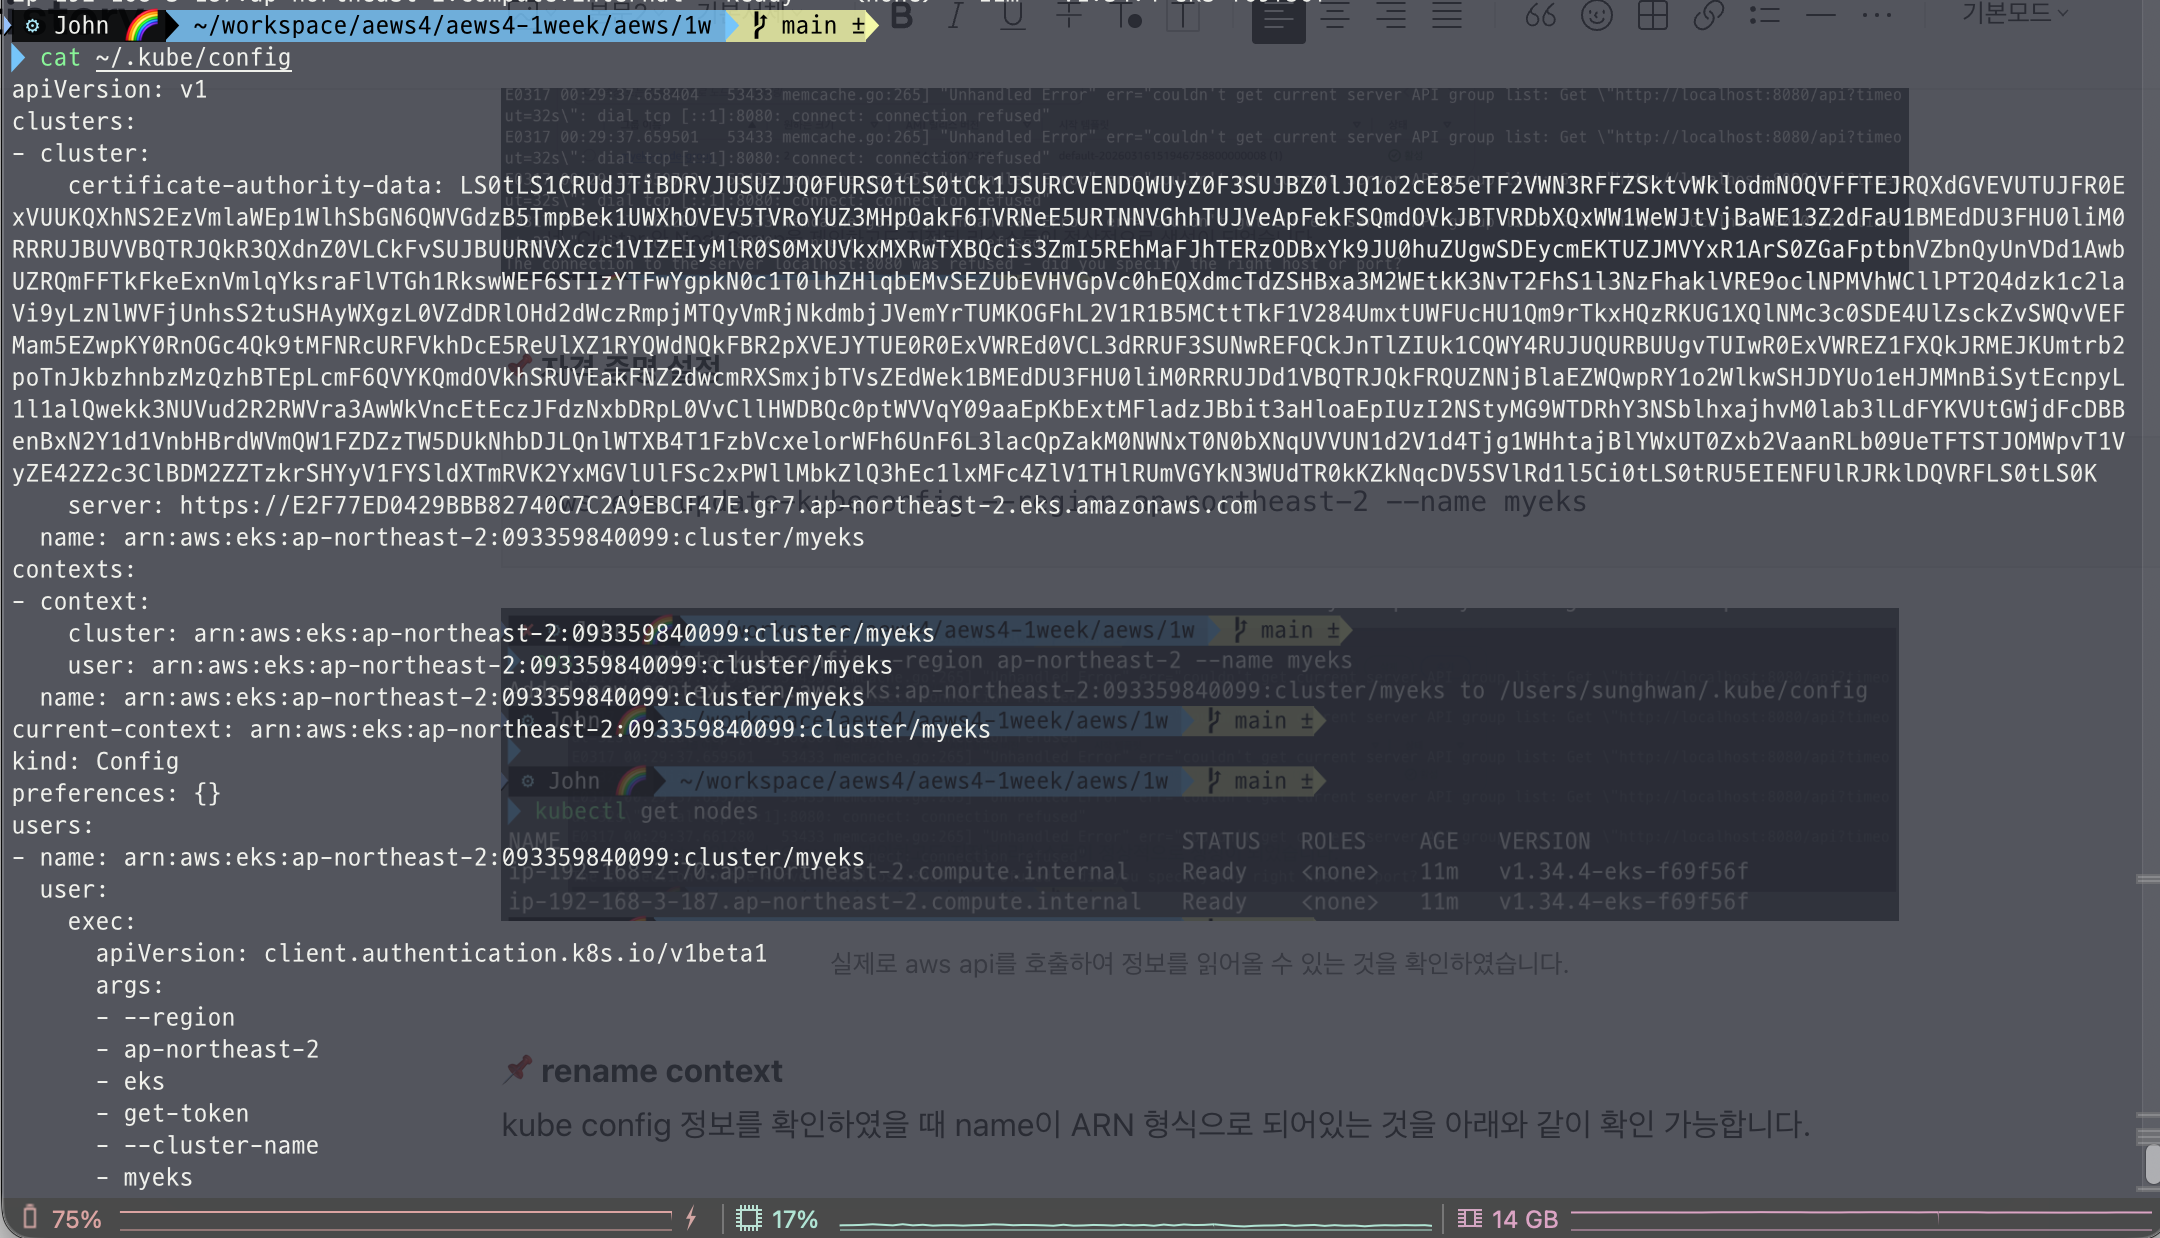
Task: Select left text alignment
Action: 1278,17
